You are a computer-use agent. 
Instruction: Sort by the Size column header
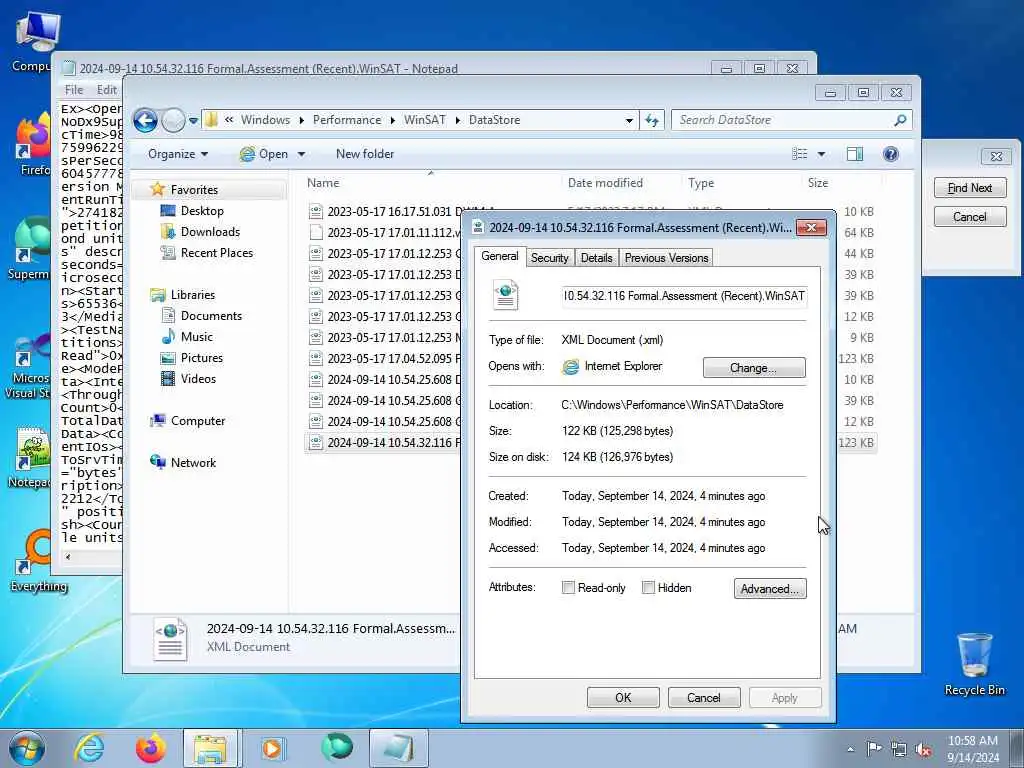[x=840, y=183]
